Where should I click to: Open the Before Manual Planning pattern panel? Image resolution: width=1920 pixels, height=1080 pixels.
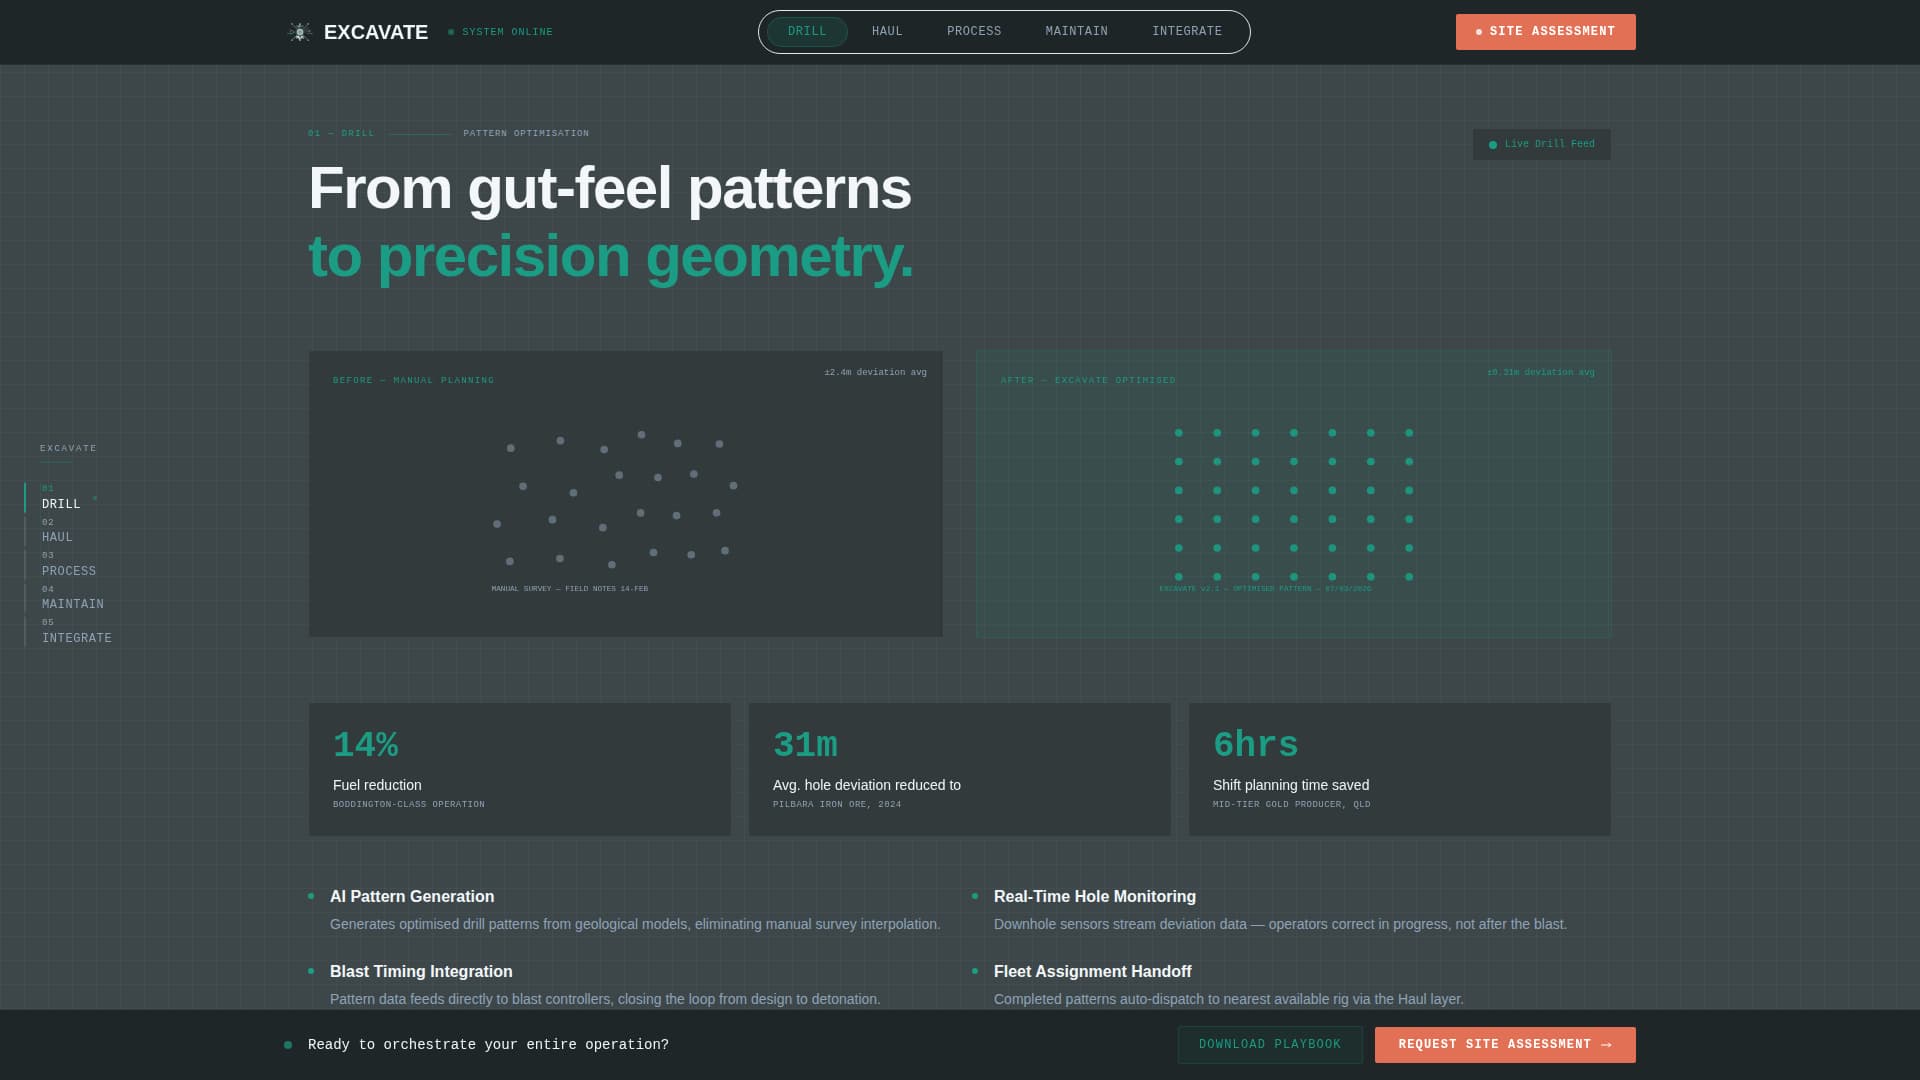click(625, 493)
